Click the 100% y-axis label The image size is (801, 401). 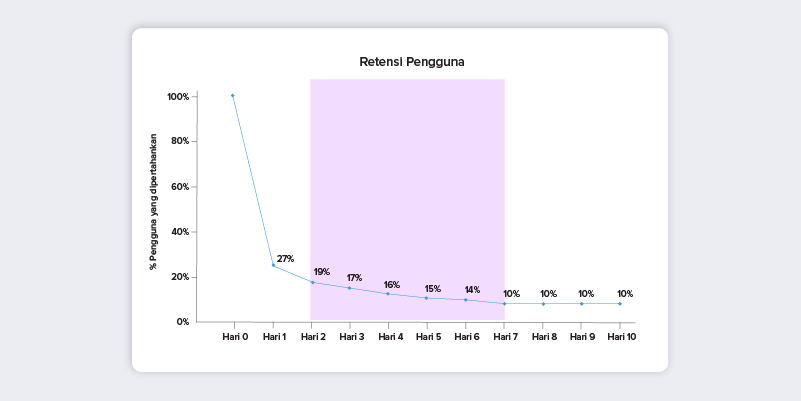pos(178,97)
